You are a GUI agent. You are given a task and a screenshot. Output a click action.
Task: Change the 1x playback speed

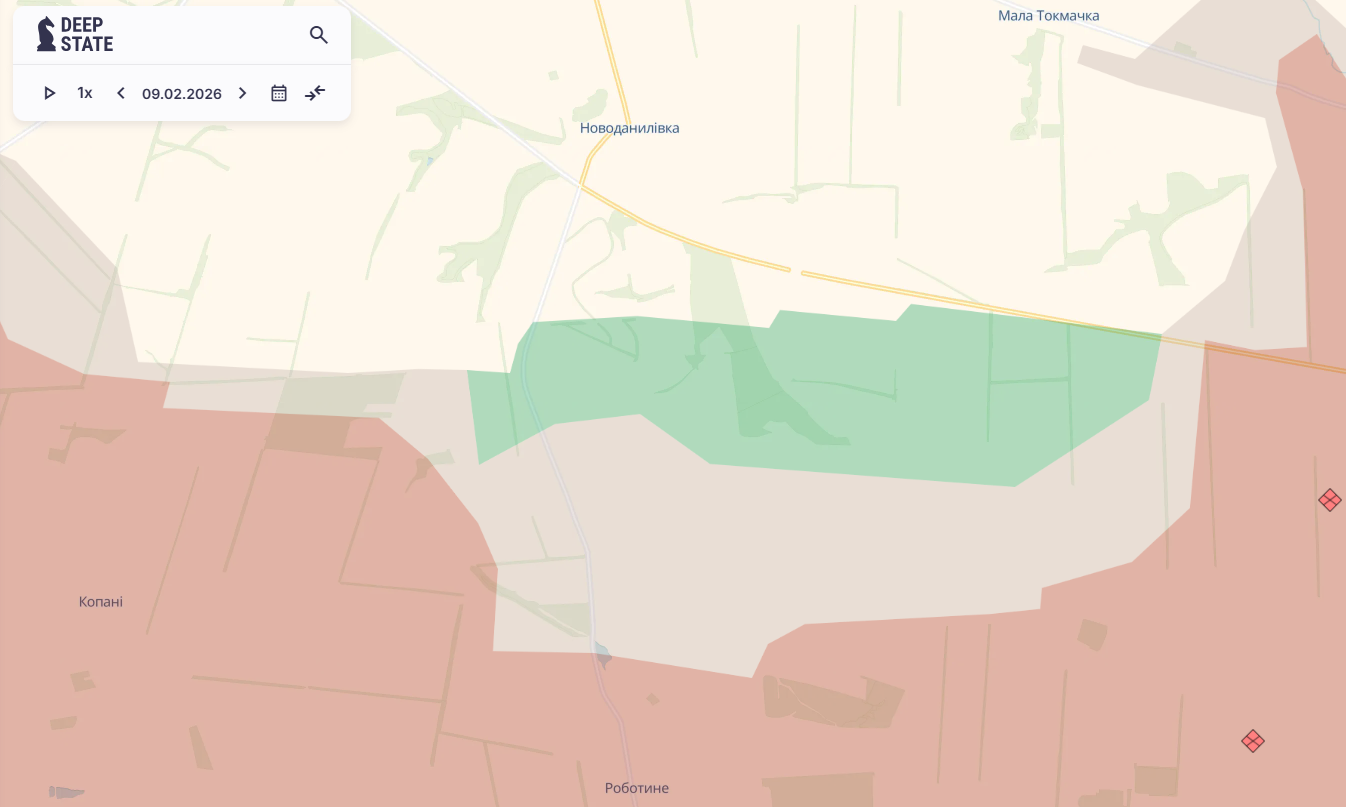click(85, 93)
